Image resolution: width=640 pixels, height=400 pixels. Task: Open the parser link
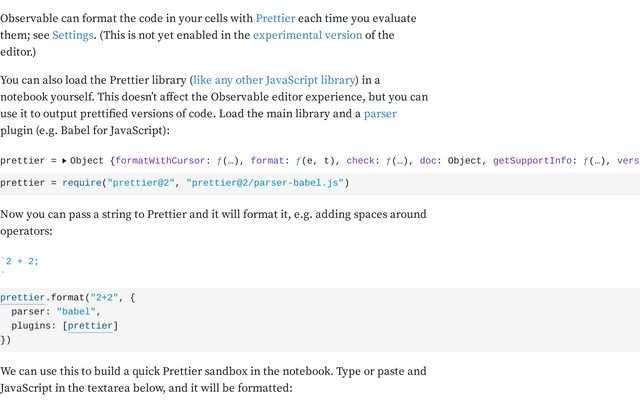click(x=380, y=113)
